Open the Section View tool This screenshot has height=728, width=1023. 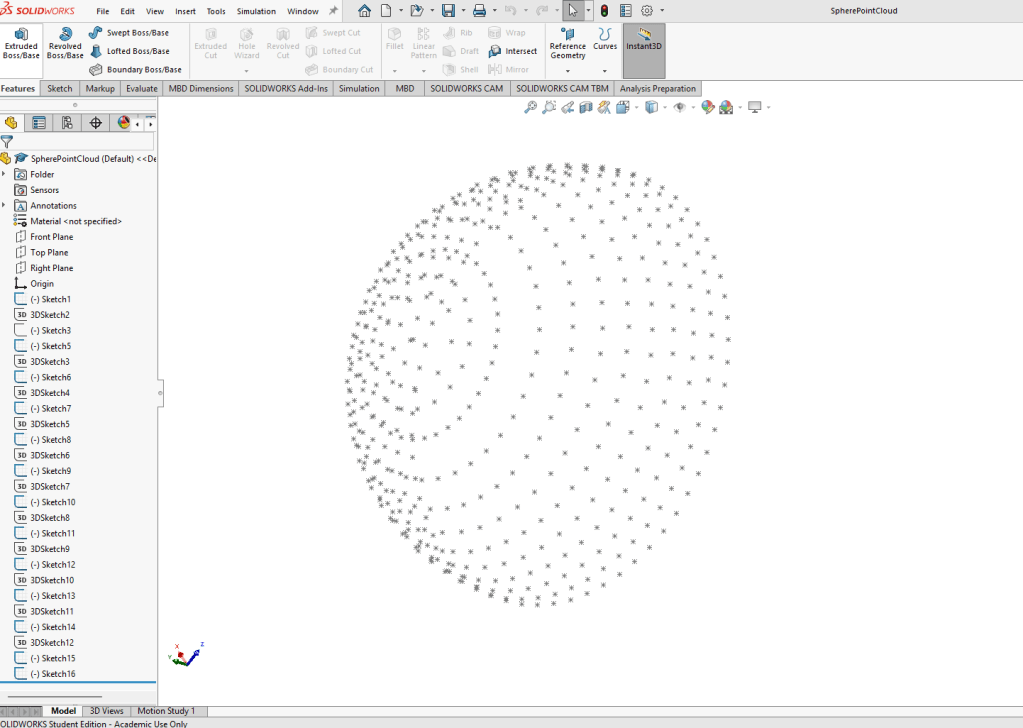tap(586, 107)
